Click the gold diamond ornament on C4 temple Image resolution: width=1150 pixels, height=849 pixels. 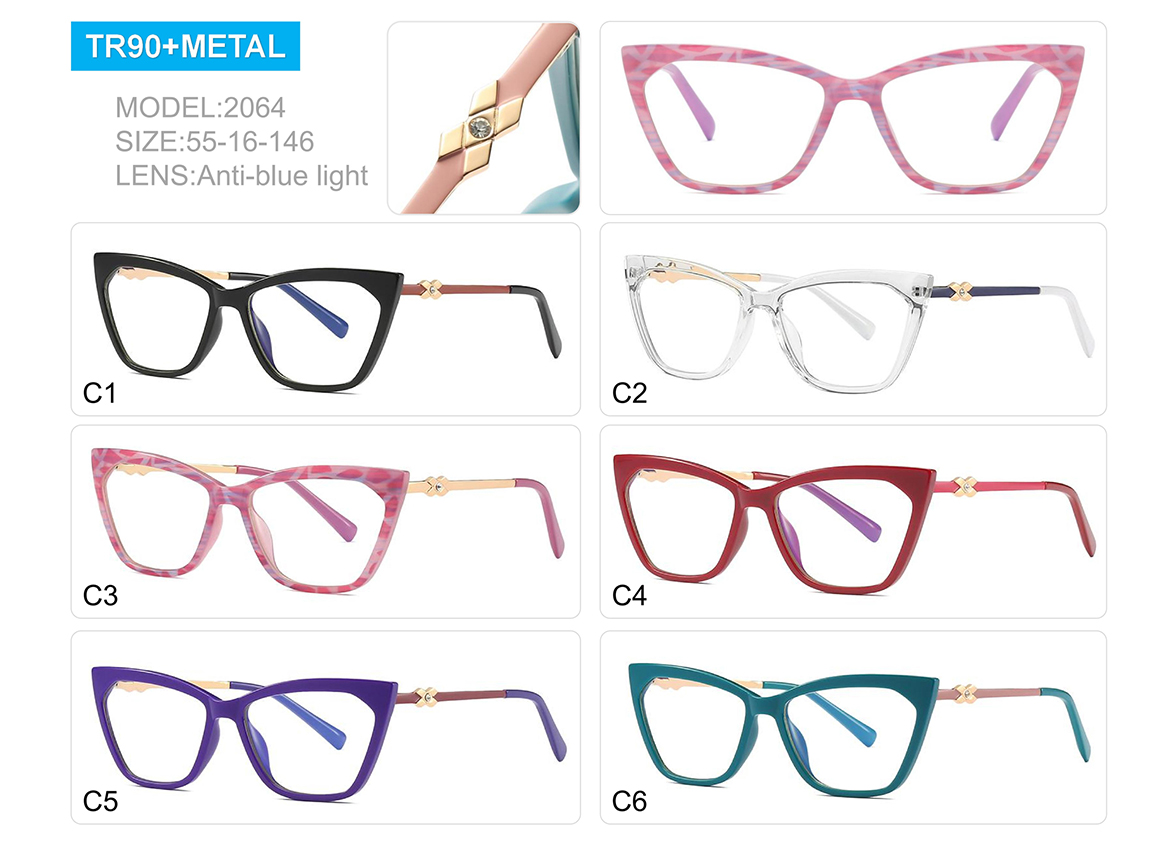pos(964,485)
